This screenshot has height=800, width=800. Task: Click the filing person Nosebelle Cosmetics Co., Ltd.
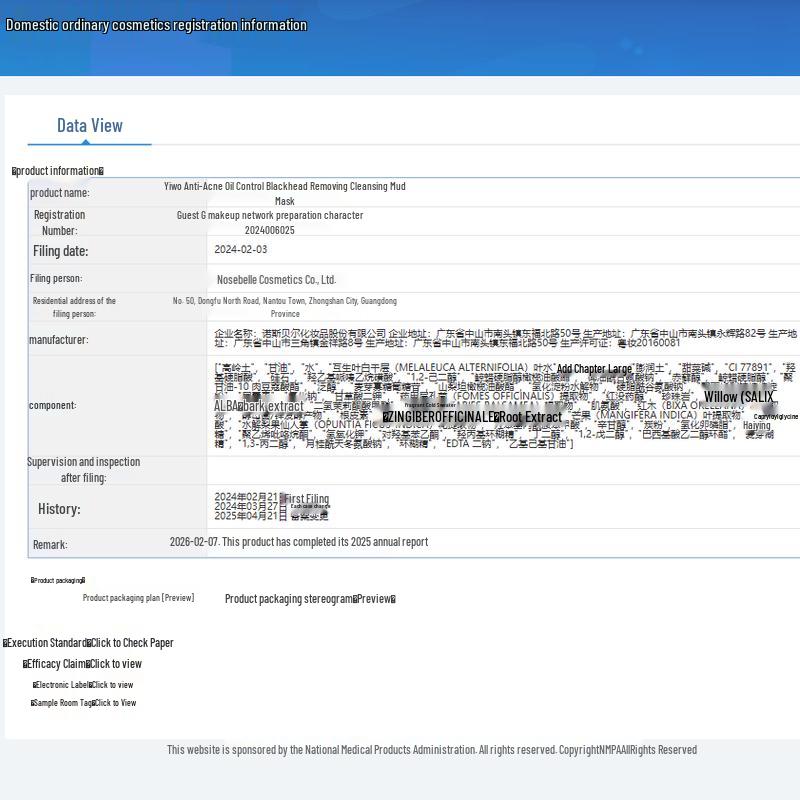pos(277,280)
